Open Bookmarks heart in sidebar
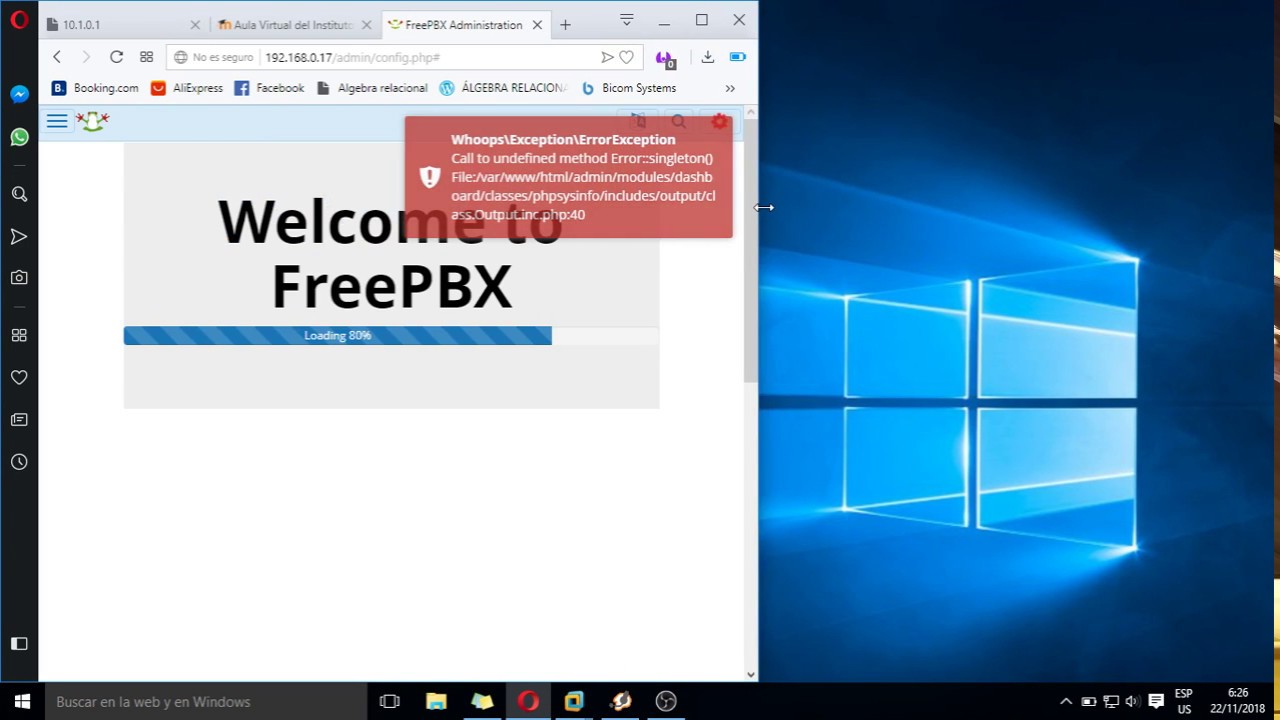The image size is (1280, 720). pos(19,377)
